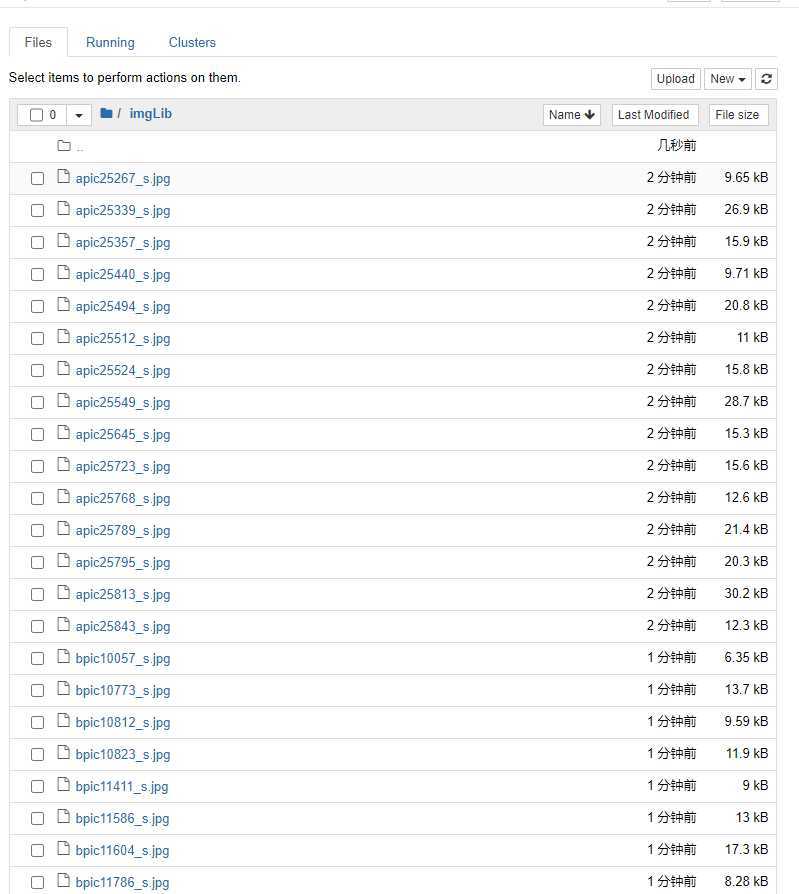
Task: Sort files by Name
Action: pos(571,115)
